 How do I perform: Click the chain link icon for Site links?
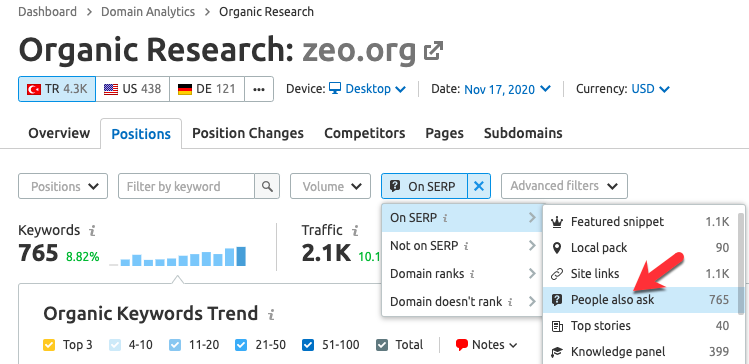pyautogui.click(x=557, y=274)
